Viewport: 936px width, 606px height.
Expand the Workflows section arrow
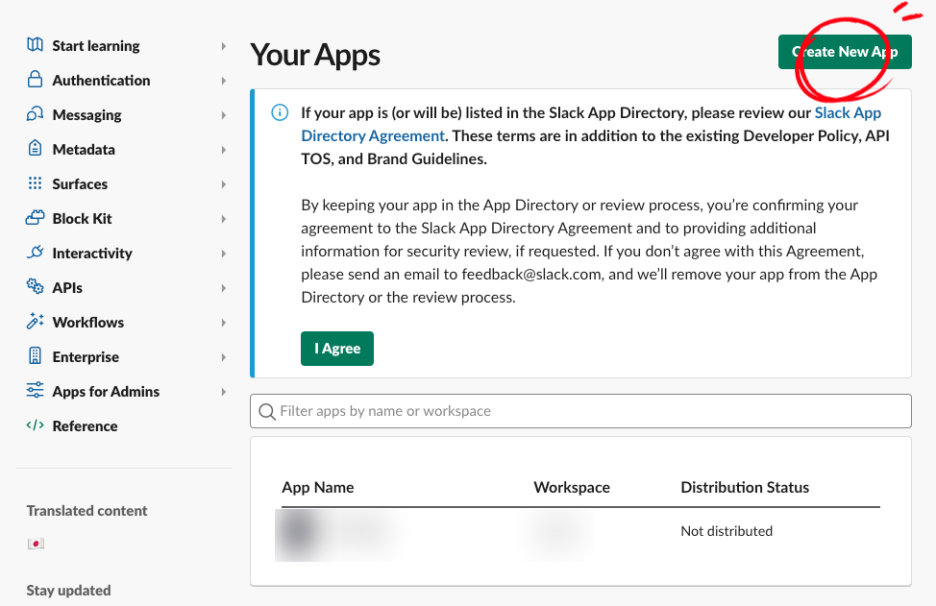click(x=223, y=323)
